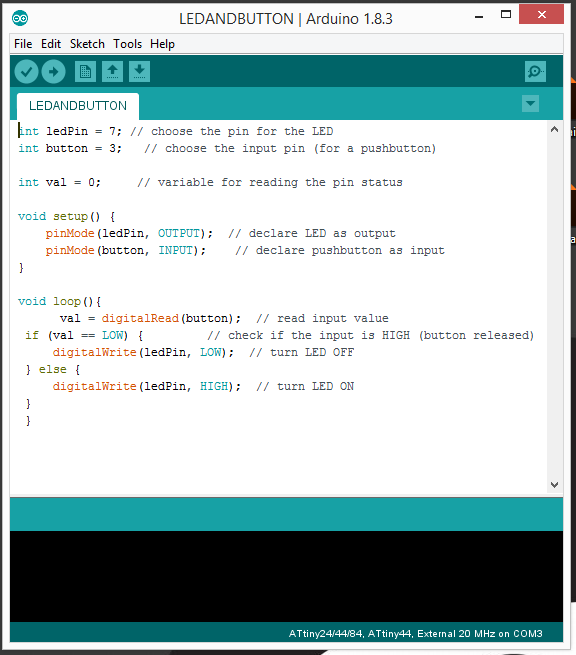This screenshot has width=576, height=655.
Task: Click the '// read input value' comment
Action: [322, 319]
